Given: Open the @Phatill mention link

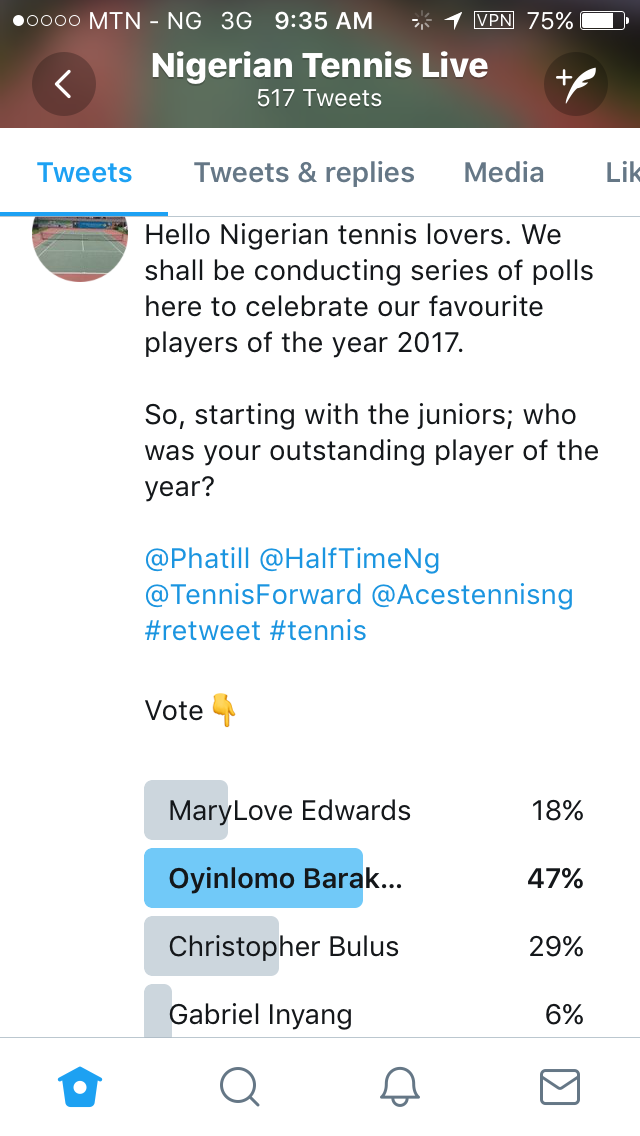Looking at the screenshot, I should 197,558.
